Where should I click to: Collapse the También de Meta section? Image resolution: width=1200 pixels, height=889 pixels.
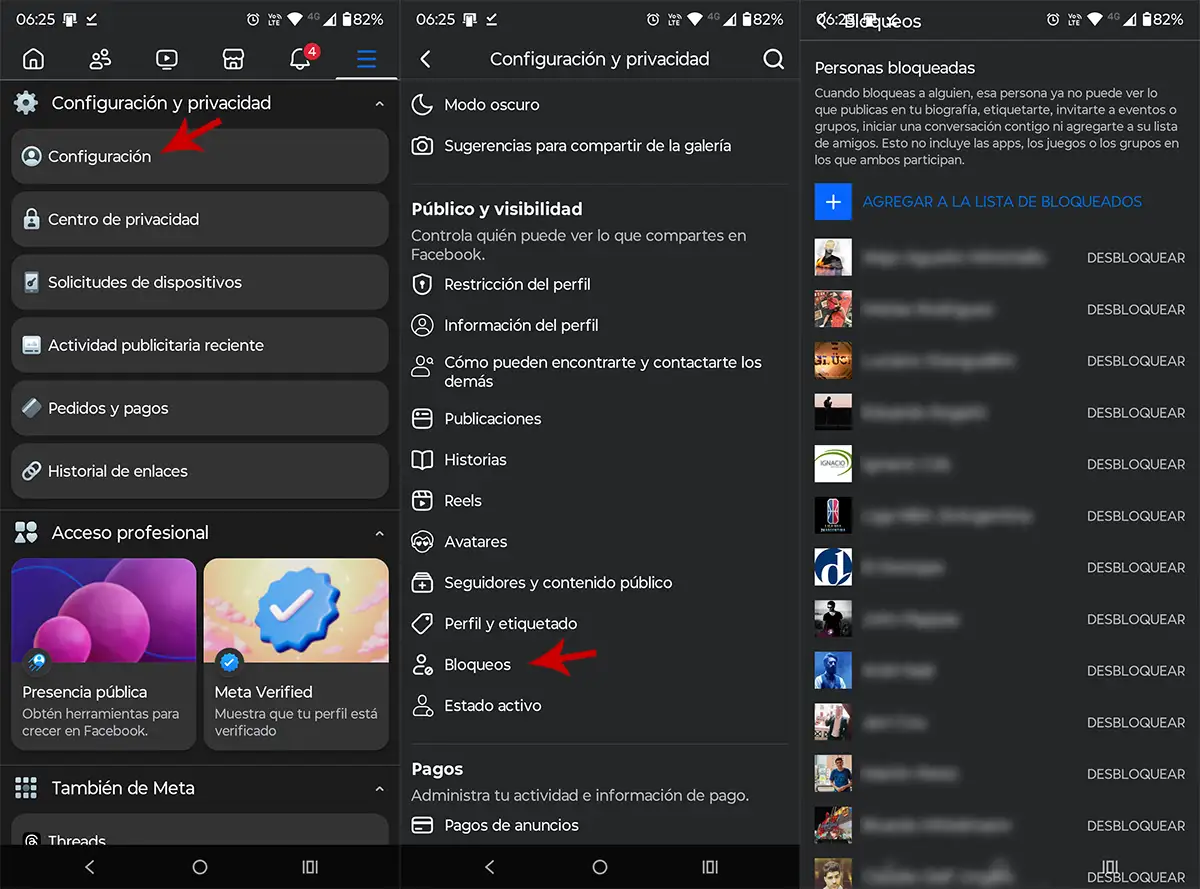(x=379, y=788)
